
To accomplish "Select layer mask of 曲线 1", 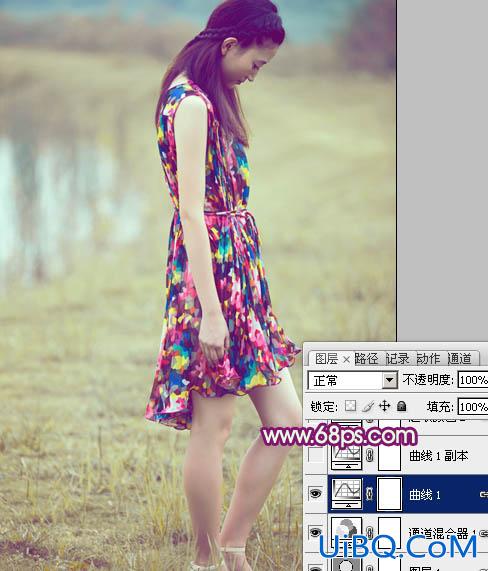I will pos(389,494).
